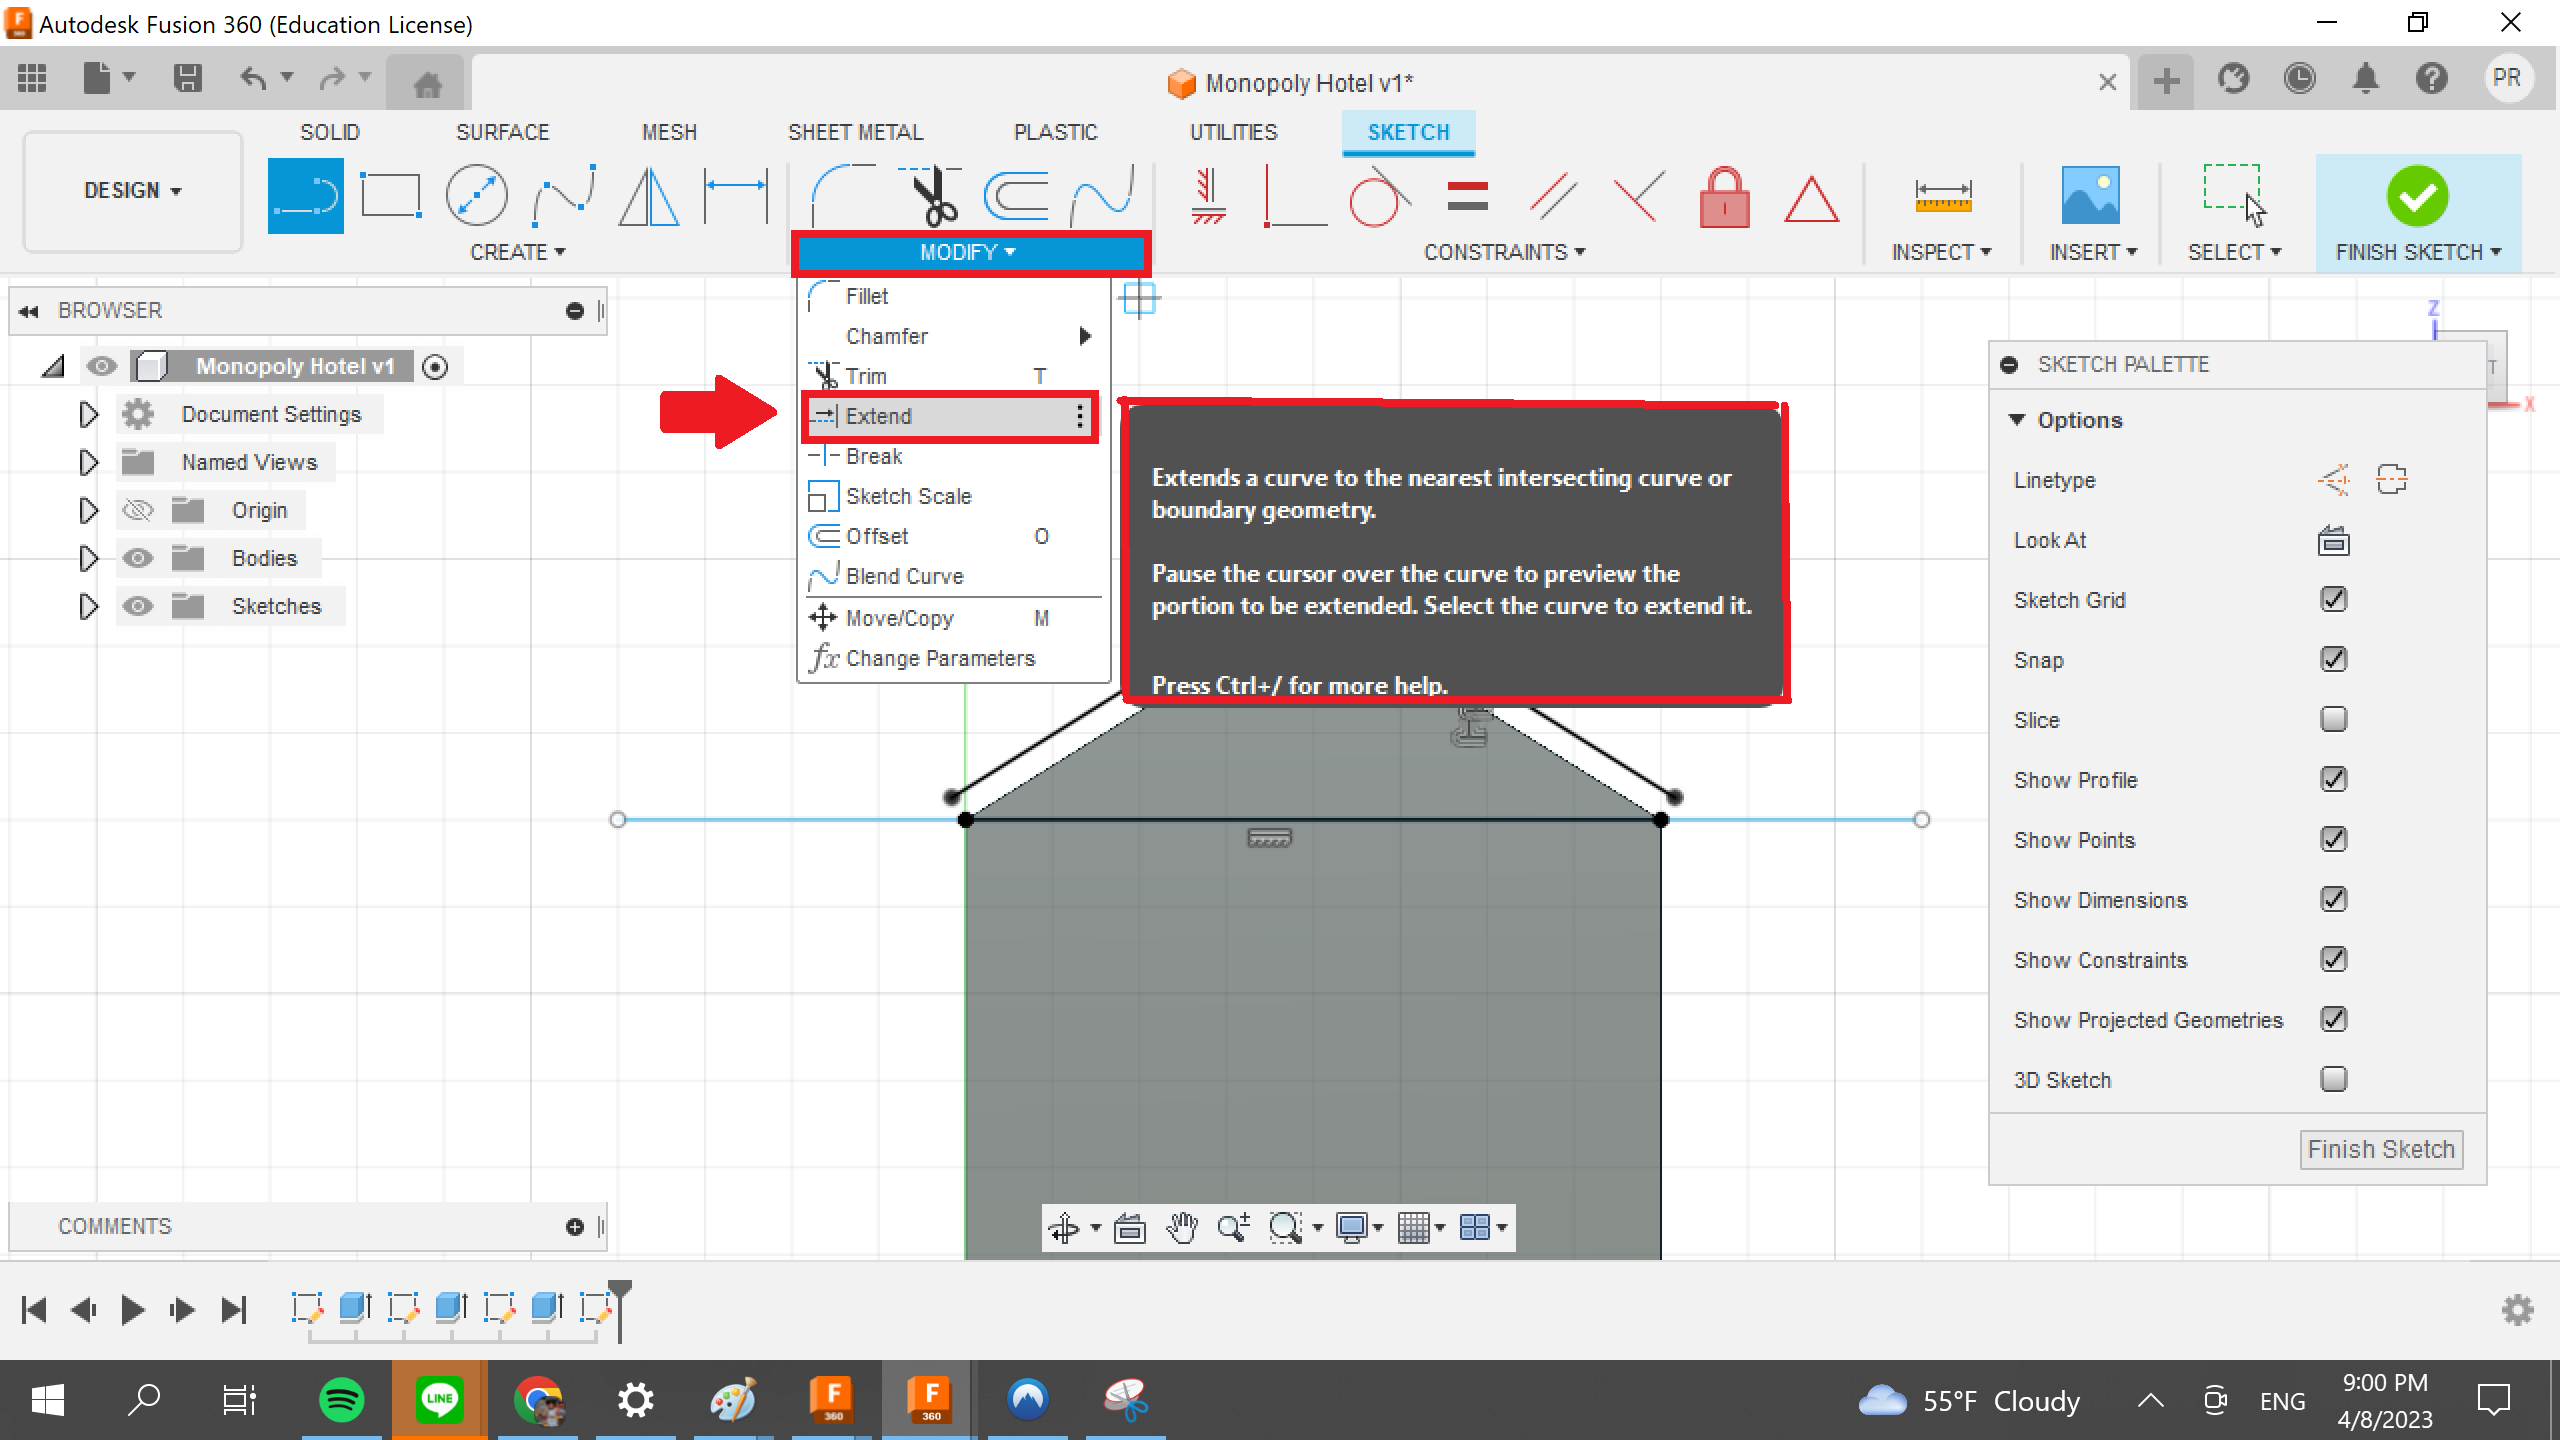Open the CREATE dropdown menu
Viewport: 2560px width, 1440px height.
pos(519,252)
